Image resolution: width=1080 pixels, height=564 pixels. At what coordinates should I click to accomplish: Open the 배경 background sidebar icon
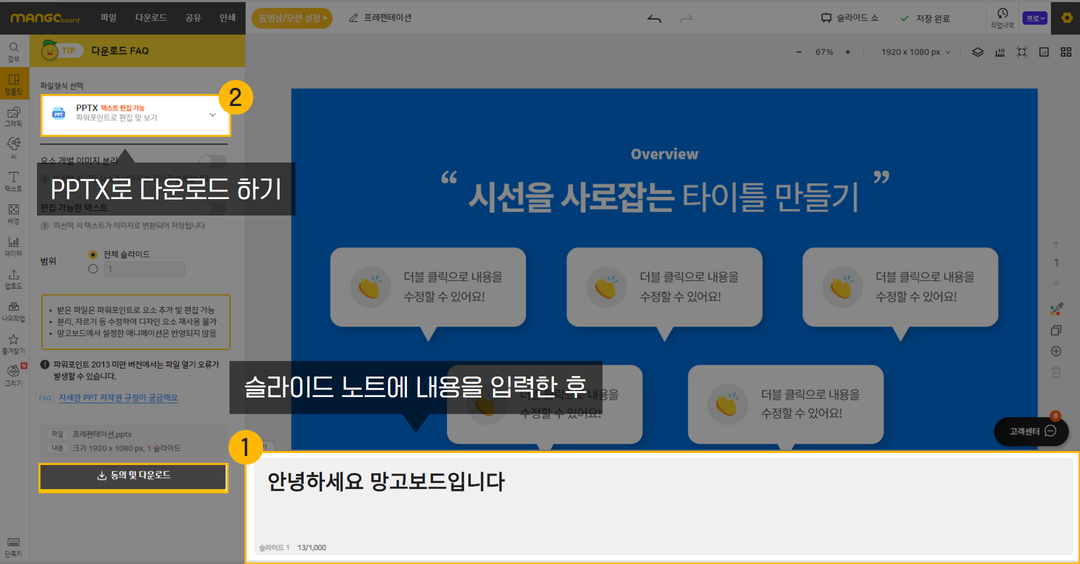14,213
